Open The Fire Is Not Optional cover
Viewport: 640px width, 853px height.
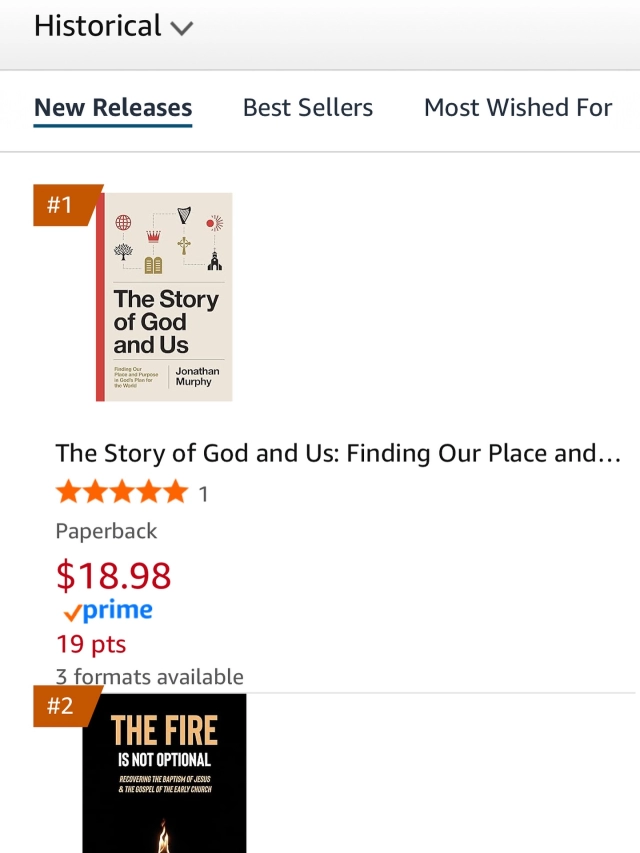[x=164, y=772]
